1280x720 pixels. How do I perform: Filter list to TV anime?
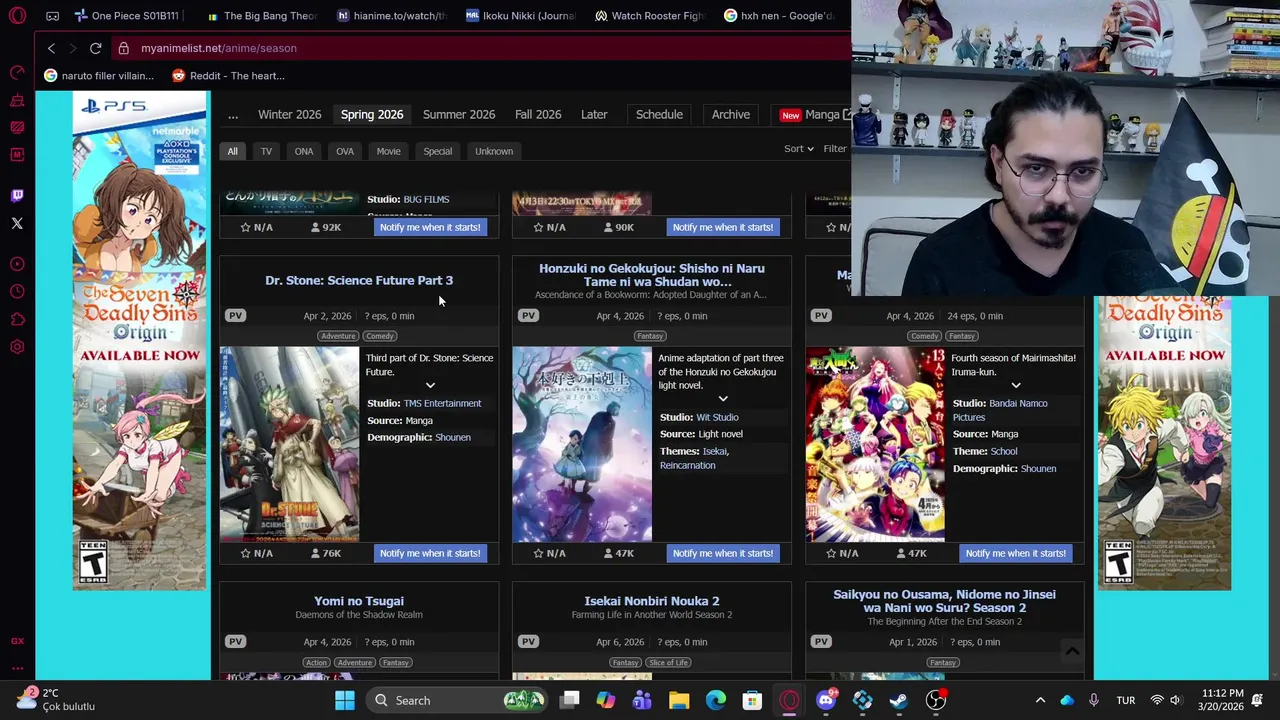click(266, 151)
